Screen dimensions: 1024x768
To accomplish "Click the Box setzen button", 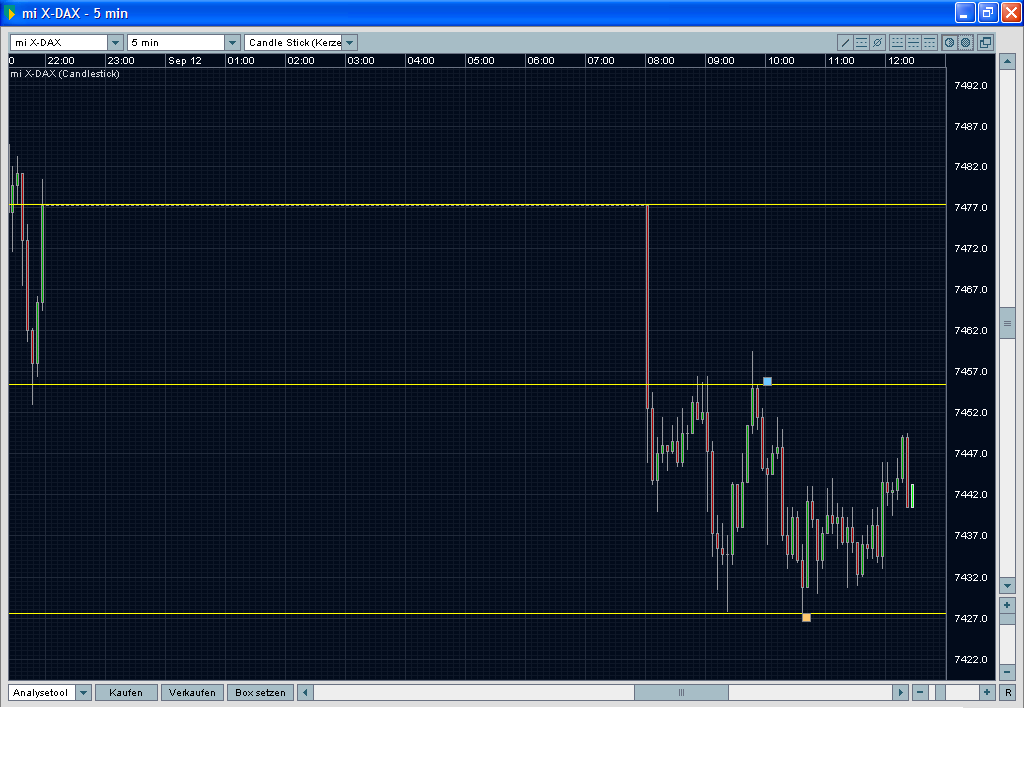I will click(260, 693).
